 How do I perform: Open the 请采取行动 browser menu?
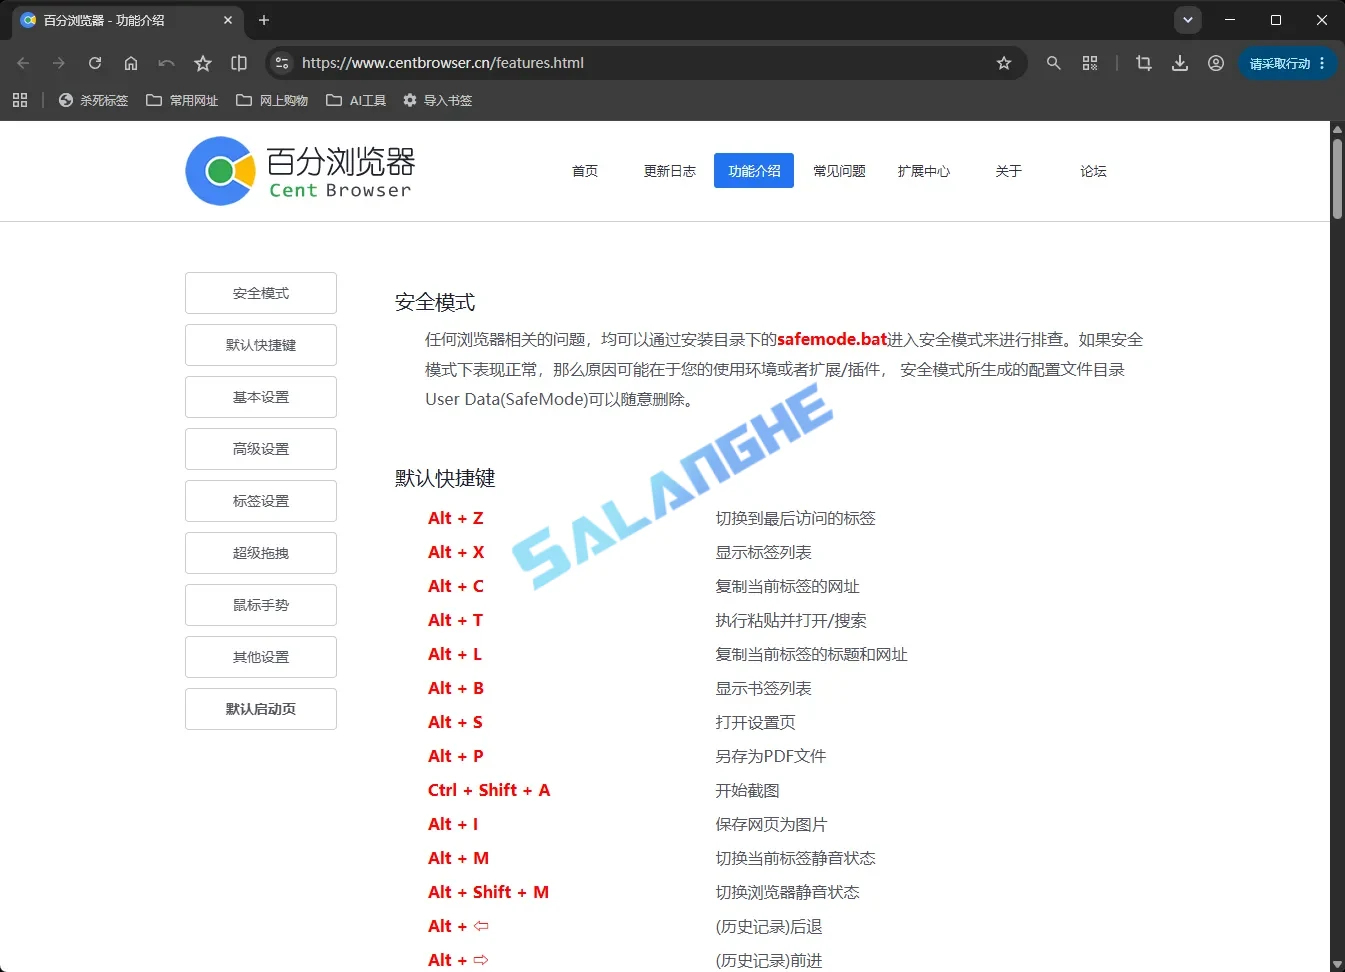[x=1287, y=63]
